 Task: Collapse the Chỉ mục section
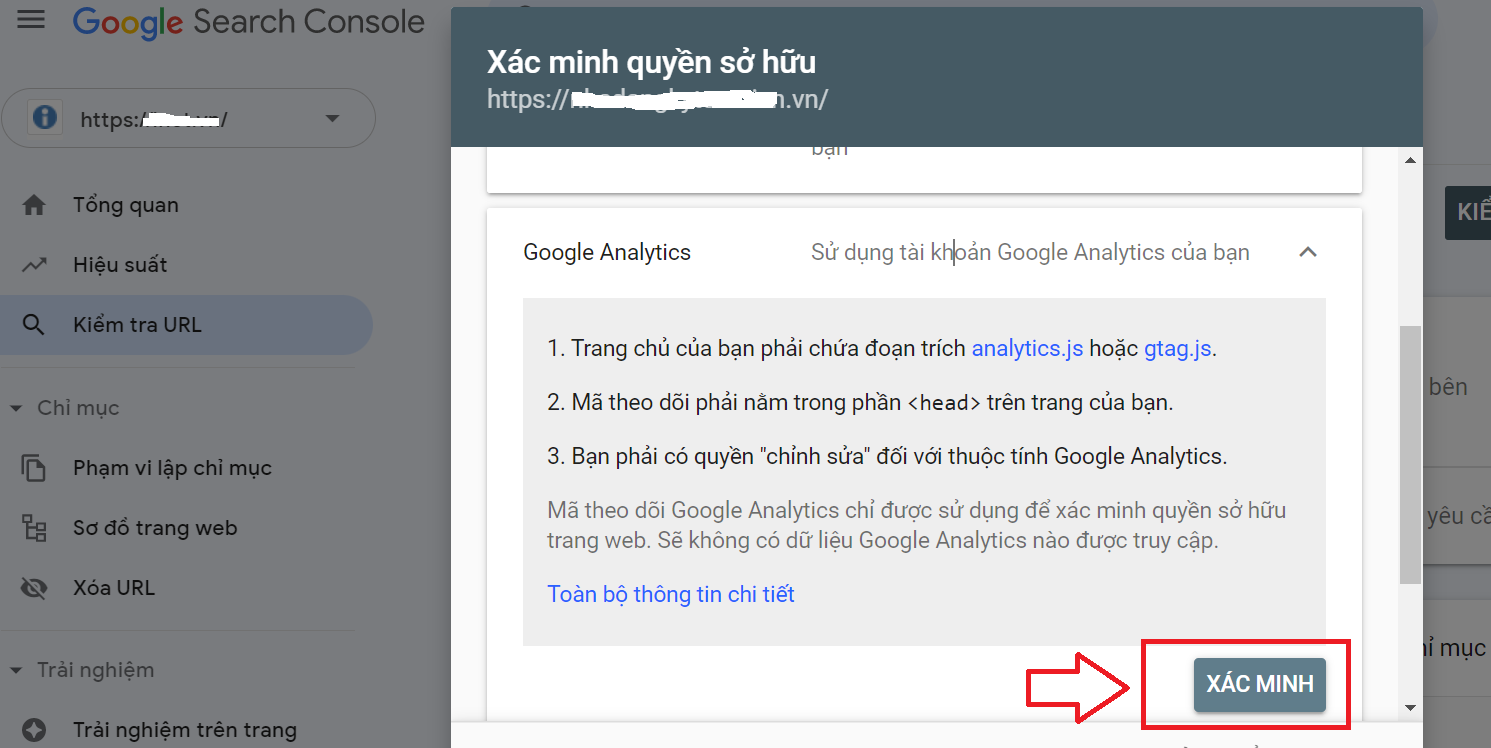click(16, 408)
